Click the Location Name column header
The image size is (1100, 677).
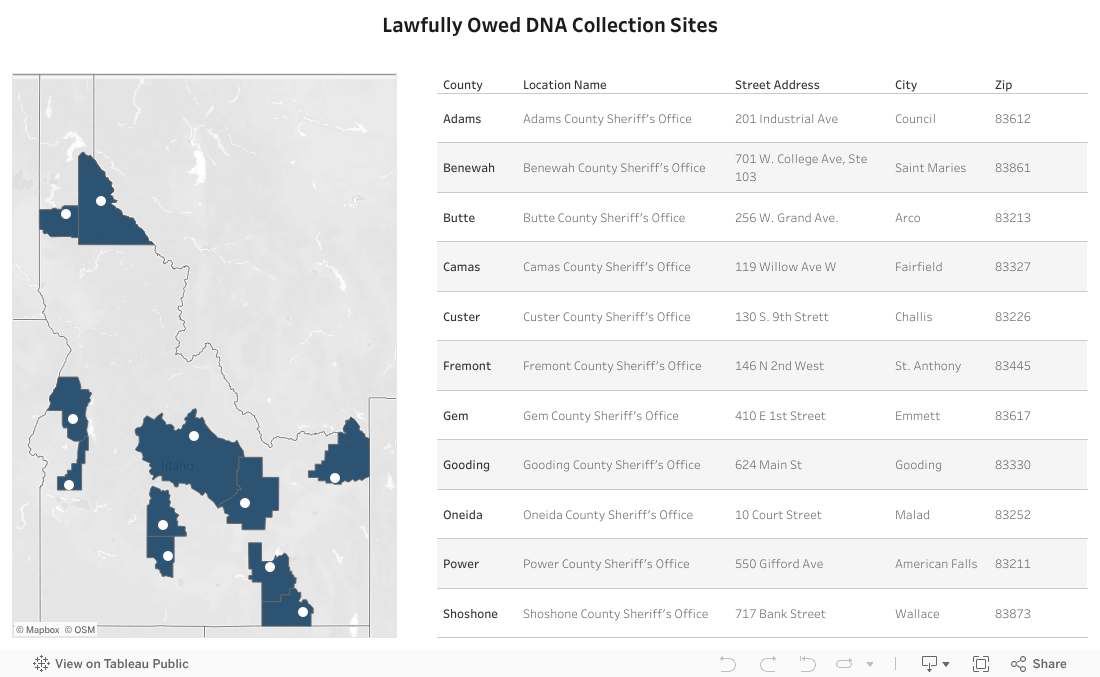[x=564, y=85]
